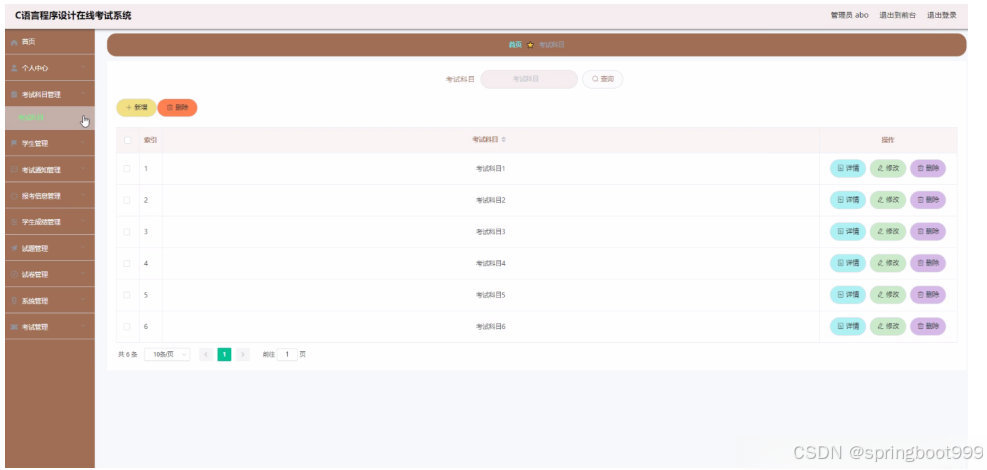Click the flag icon beside 学生管理
This screenshot has width=987, height=470.
[x=14, y=143]
